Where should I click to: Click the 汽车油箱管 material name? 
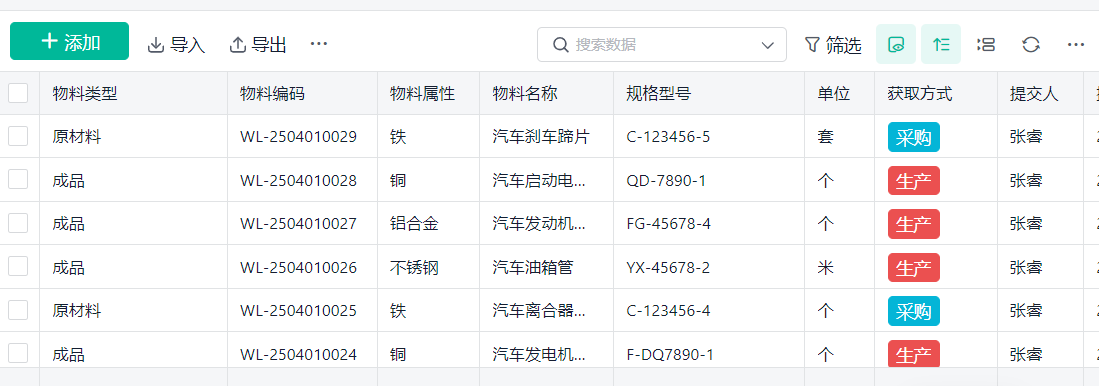tap(533, 267)
